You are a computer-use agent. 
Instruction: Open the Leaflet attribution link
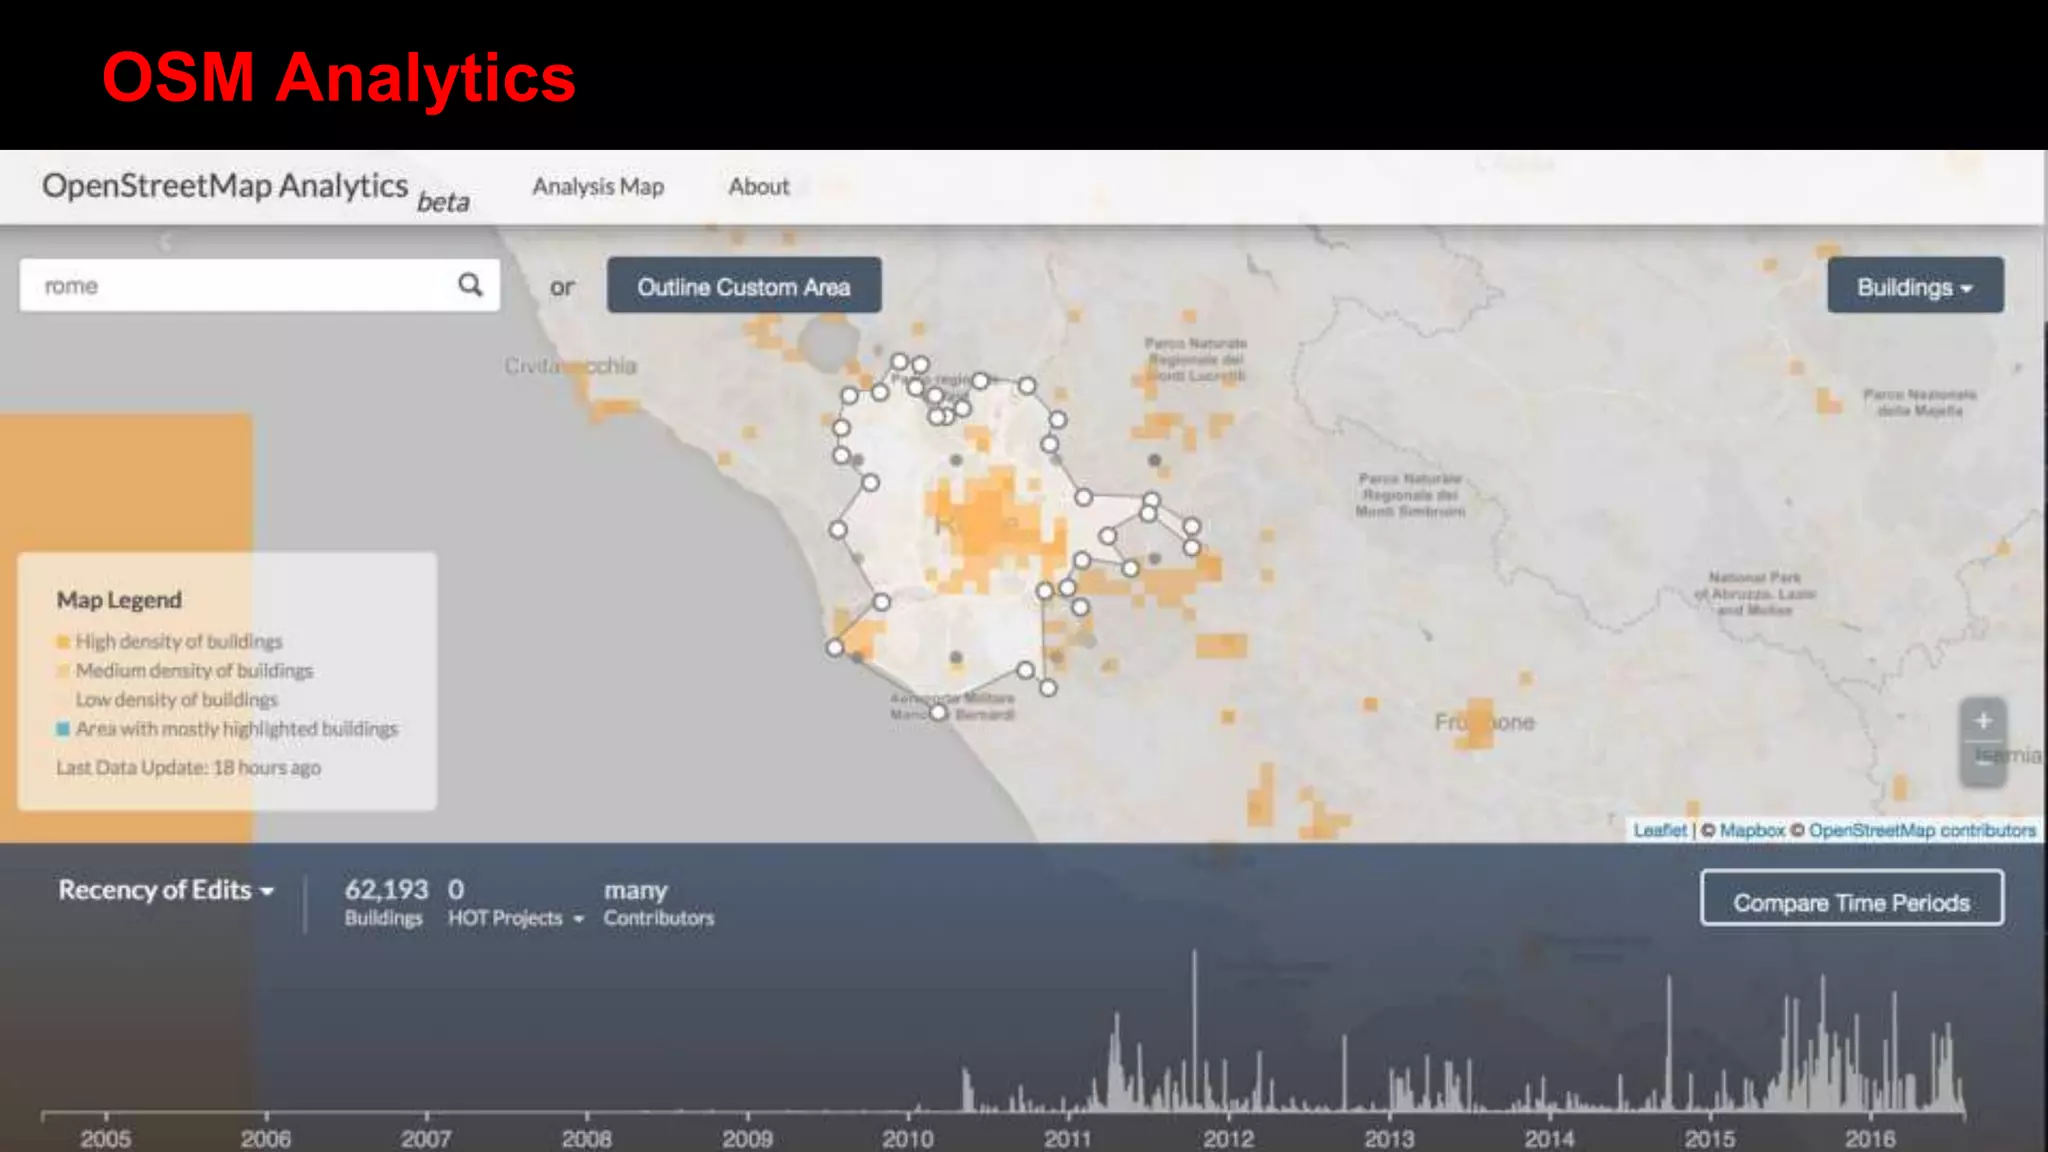(1660, 830)
